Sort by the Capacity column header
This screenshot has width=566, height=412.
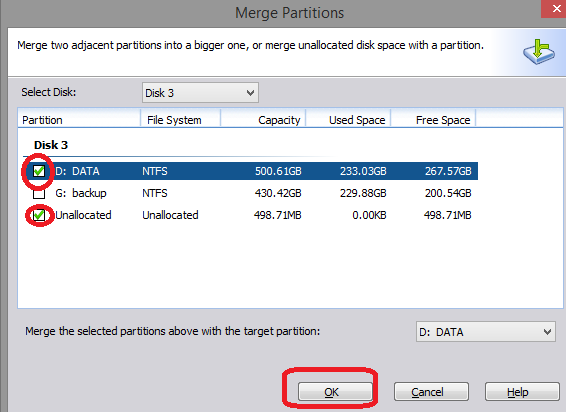(x=263, y=120)
